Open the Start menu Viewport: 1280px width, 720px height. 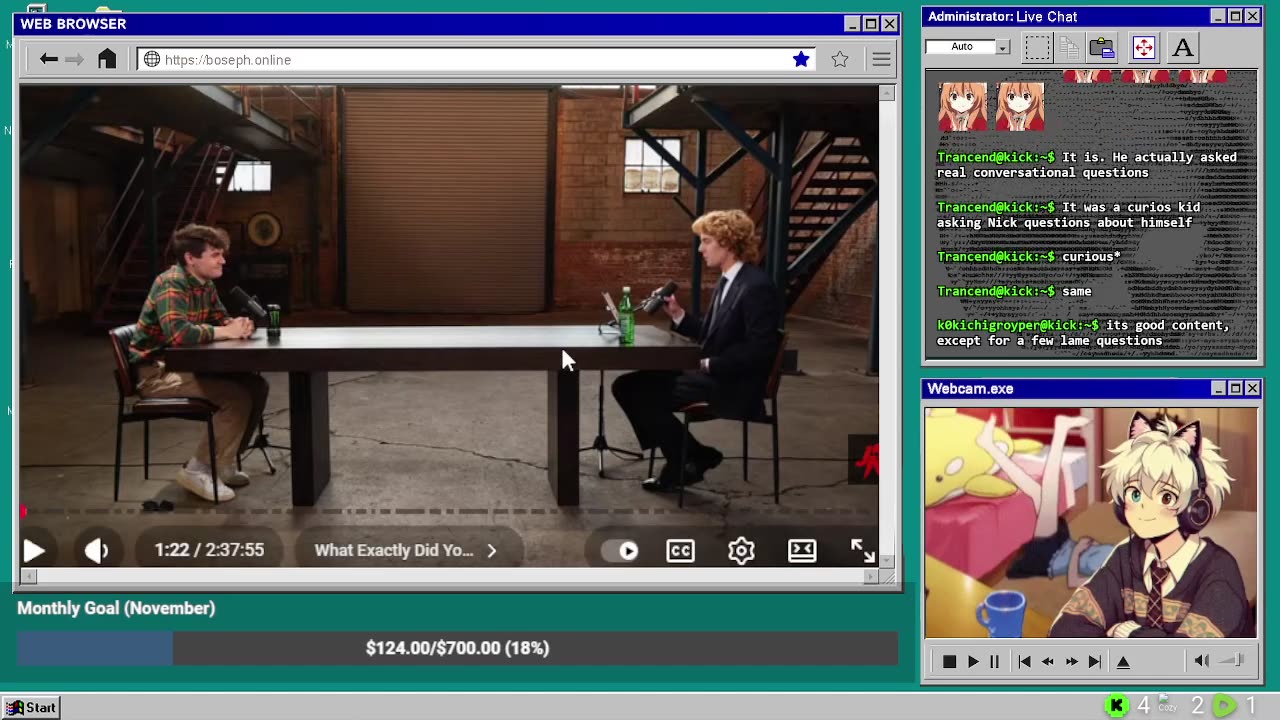pyautogui.click(x=31, y=707)
